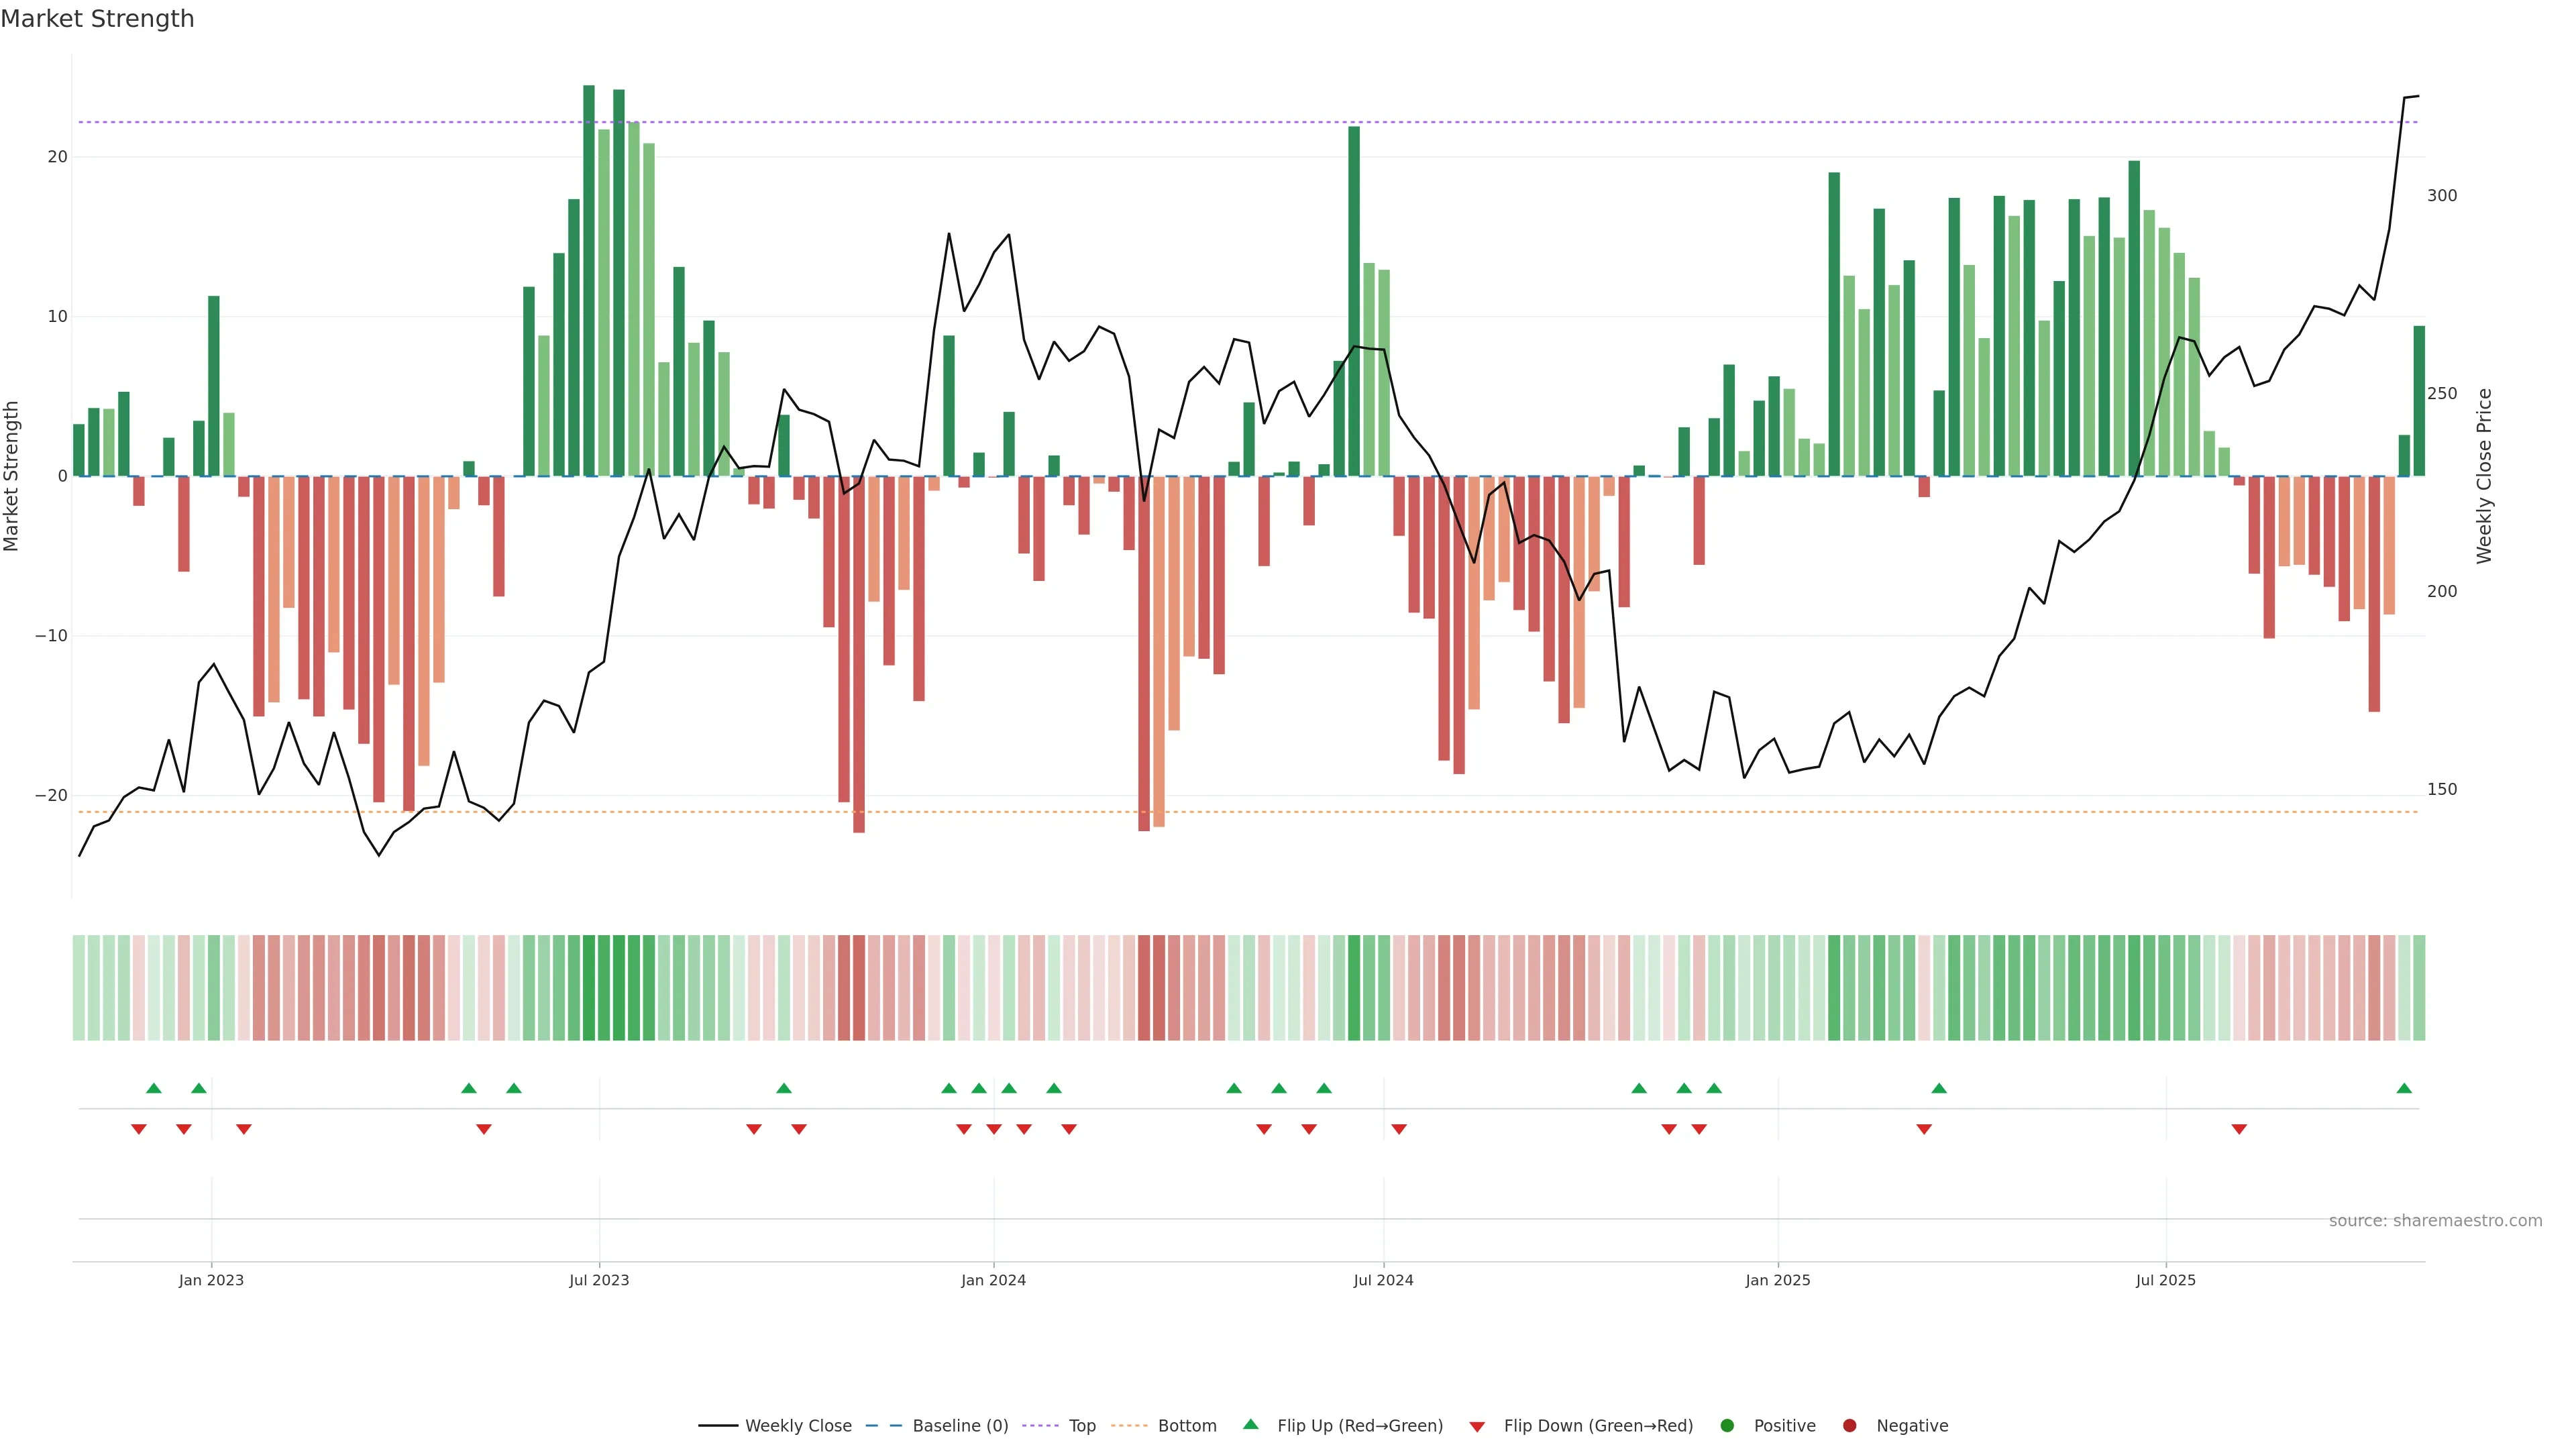Click the rightmost red flip-down triangle marker
The width and height of the screenshot is (2576, 1449).
coord(2239,1129)
